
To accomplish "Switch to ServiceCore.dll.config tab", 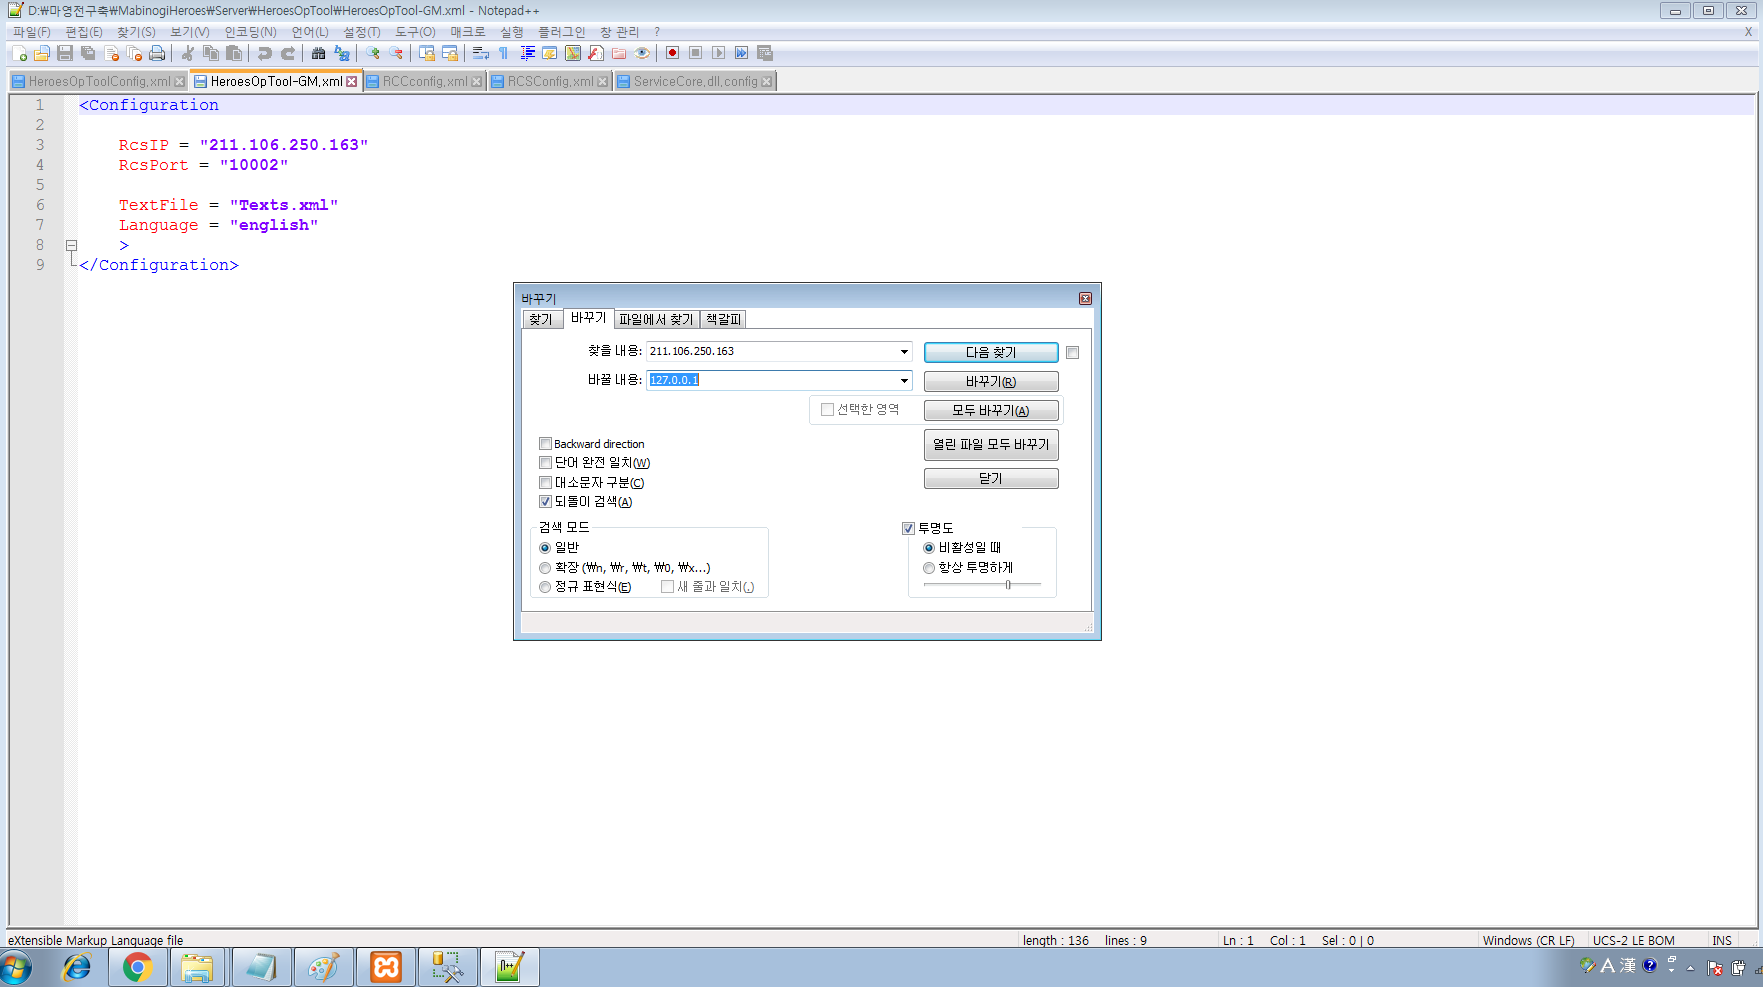I will click(x=695, y=82).
